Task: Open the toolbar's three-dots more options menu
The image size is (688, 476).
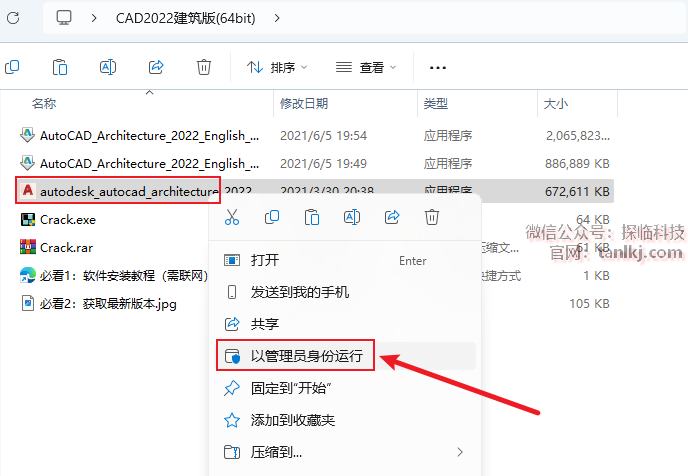Action: (438, 68)
